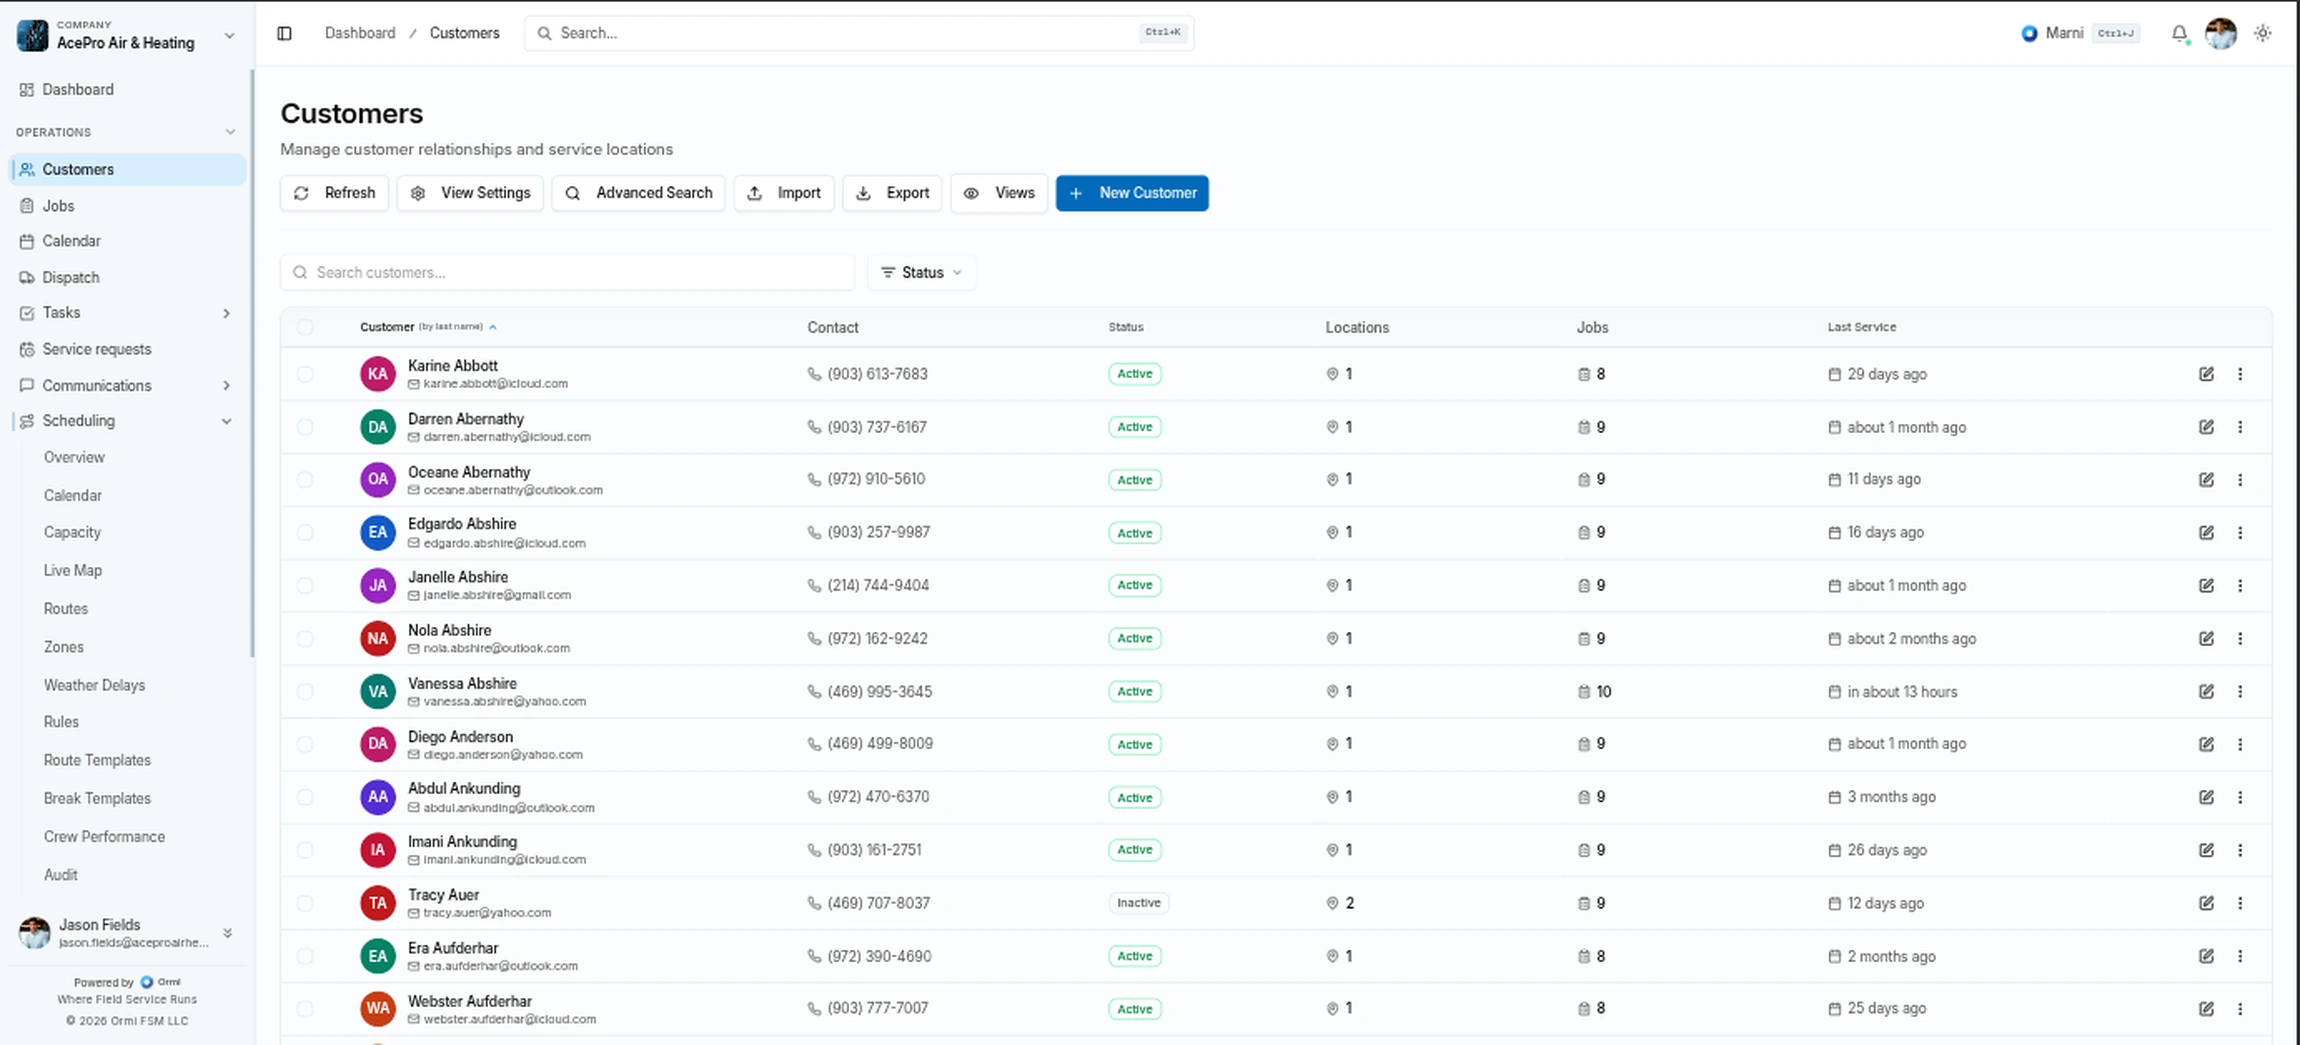
Task: Click the Refresh button
Action: click(x=334, y=193)
